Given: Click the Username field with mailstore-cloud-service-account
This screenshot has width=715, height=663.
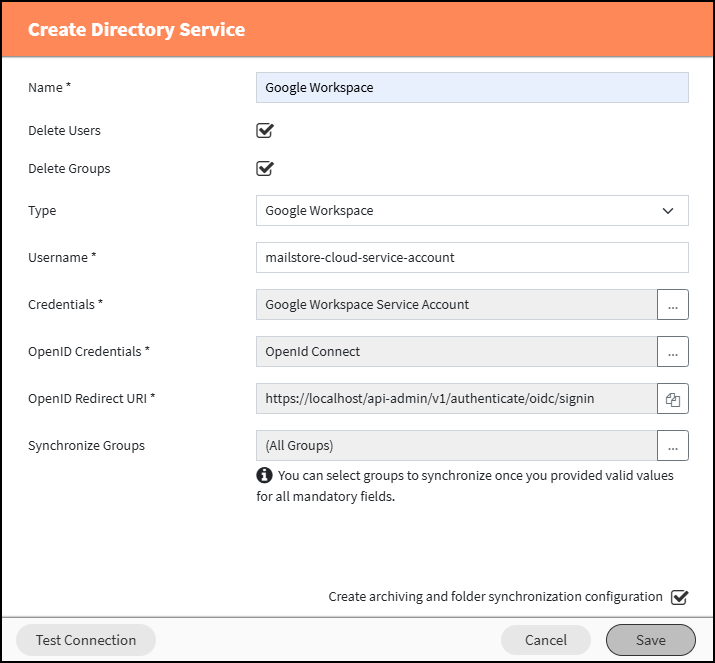Looking at the screenshot, I should point(472,258).
